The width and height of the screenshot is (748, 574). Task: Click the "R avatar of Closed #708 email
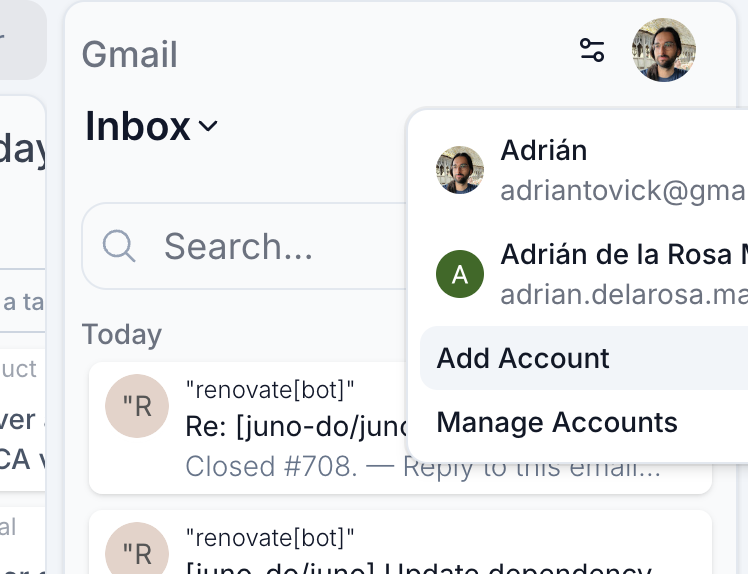tap(137, 406)
